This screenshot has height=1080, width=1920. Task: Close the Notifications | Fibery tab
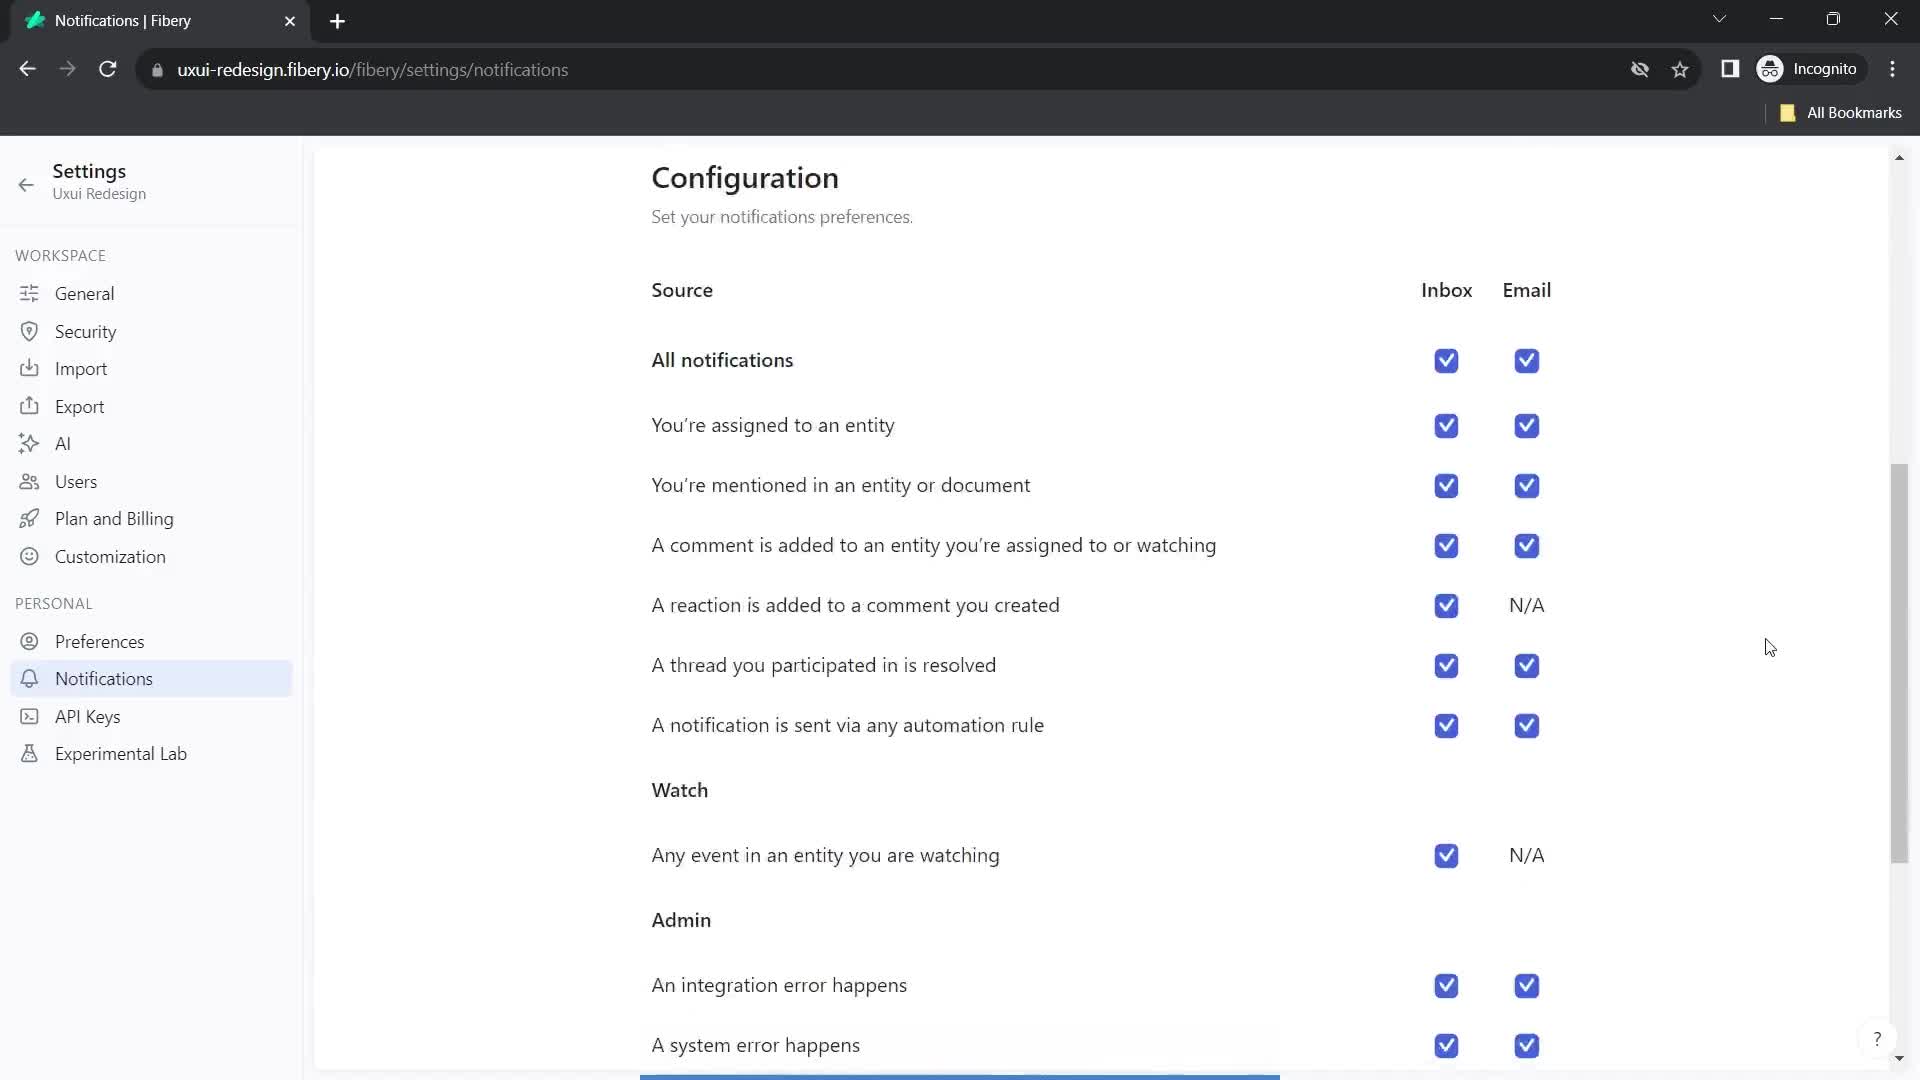(x=290, y=21)
